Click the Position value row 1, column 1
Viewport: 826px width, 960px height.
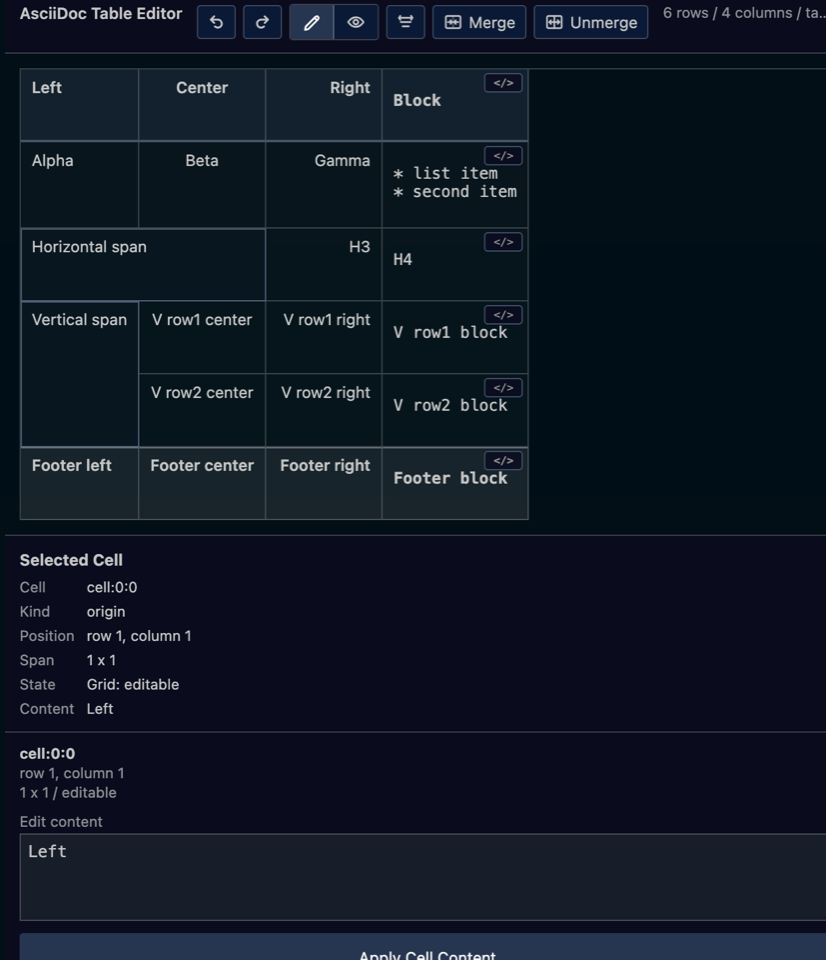[x=139, y=636]
